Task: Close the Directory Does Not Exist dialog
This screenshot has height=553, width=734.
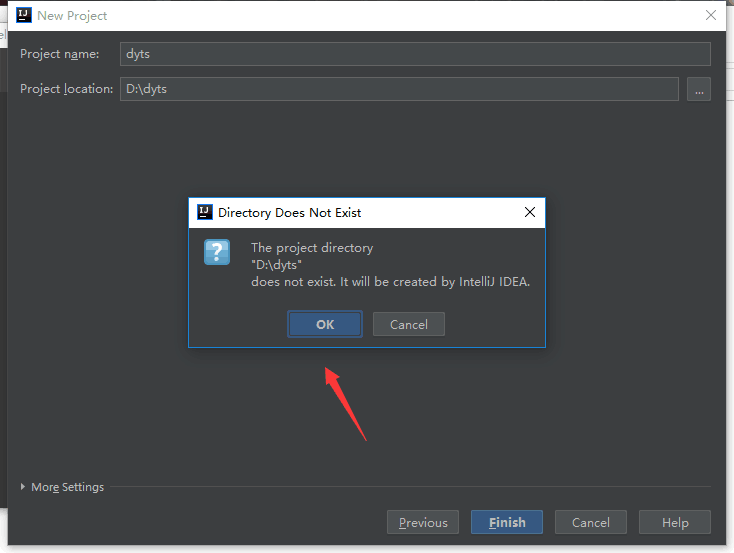Action: [530, 213]
